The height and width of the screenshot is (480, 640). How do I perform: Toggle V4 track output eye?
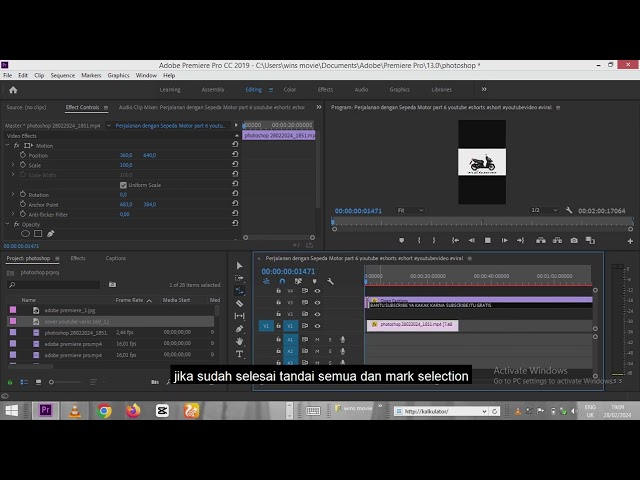coord(317,291)
